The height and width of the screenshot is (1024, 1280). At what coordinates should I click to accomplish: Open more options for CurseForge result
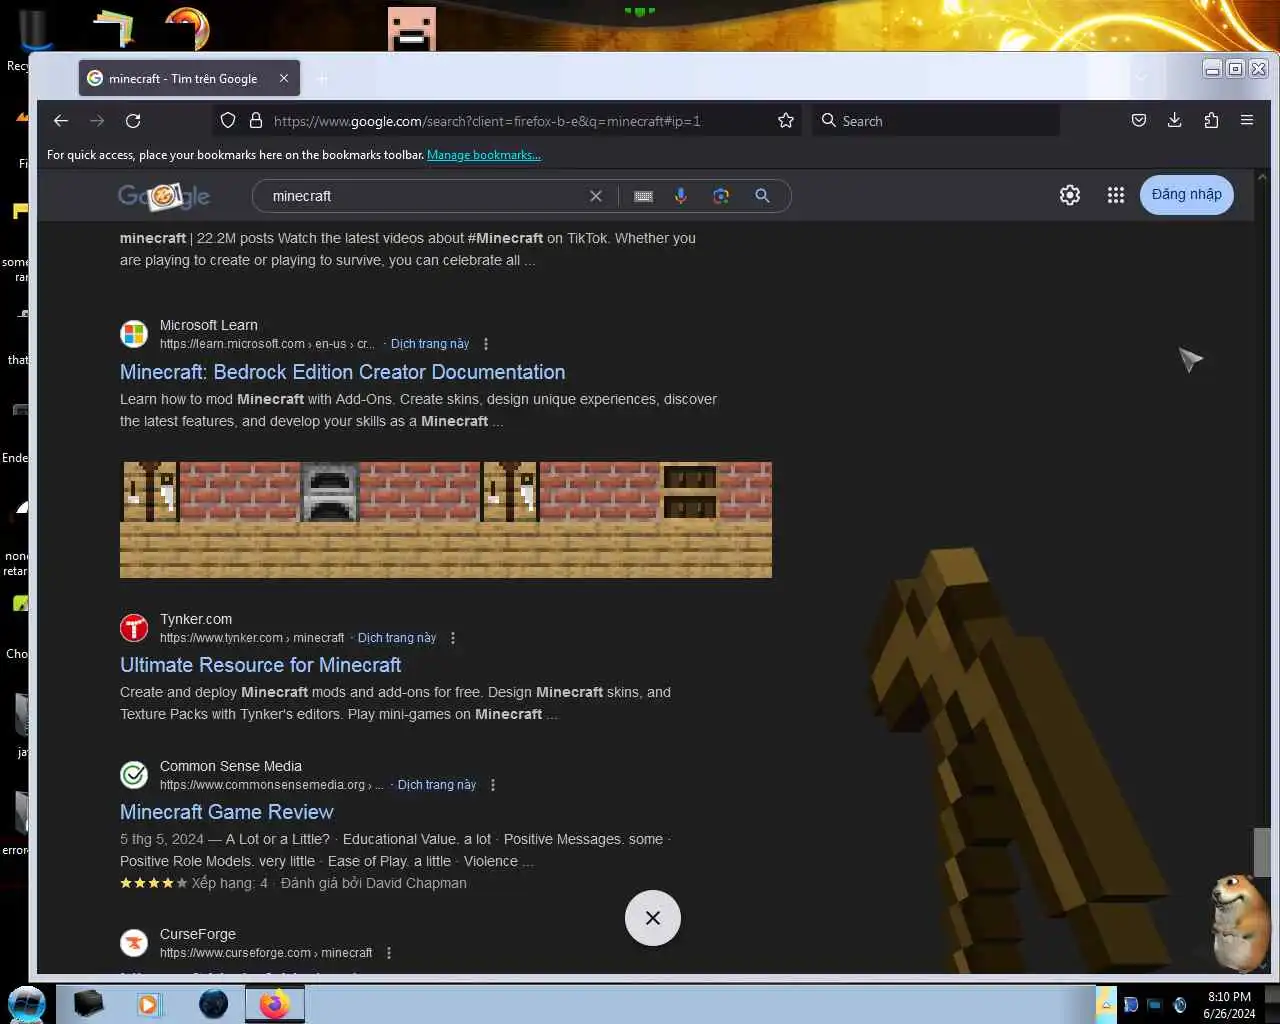tap(389, 953)
